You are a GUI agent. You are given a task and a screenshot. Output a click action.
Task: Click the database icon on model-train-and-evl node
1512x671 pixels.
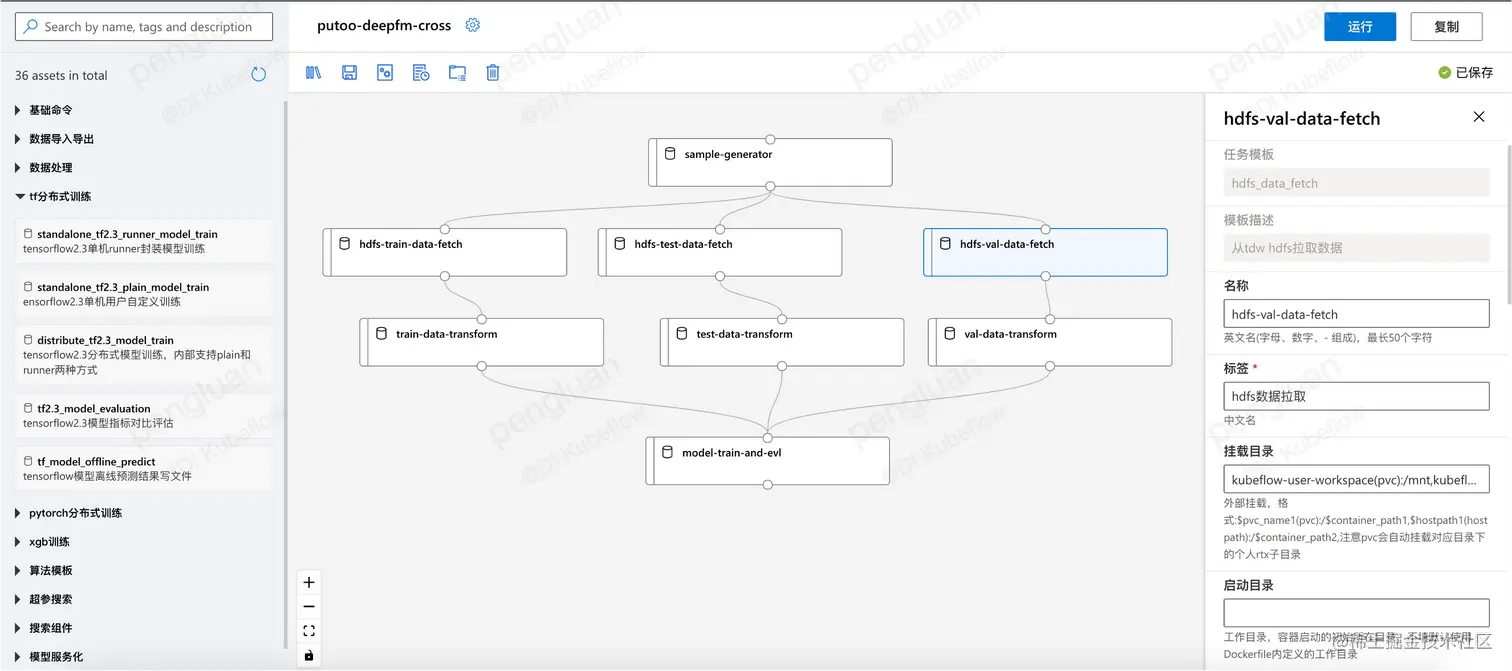667,452
